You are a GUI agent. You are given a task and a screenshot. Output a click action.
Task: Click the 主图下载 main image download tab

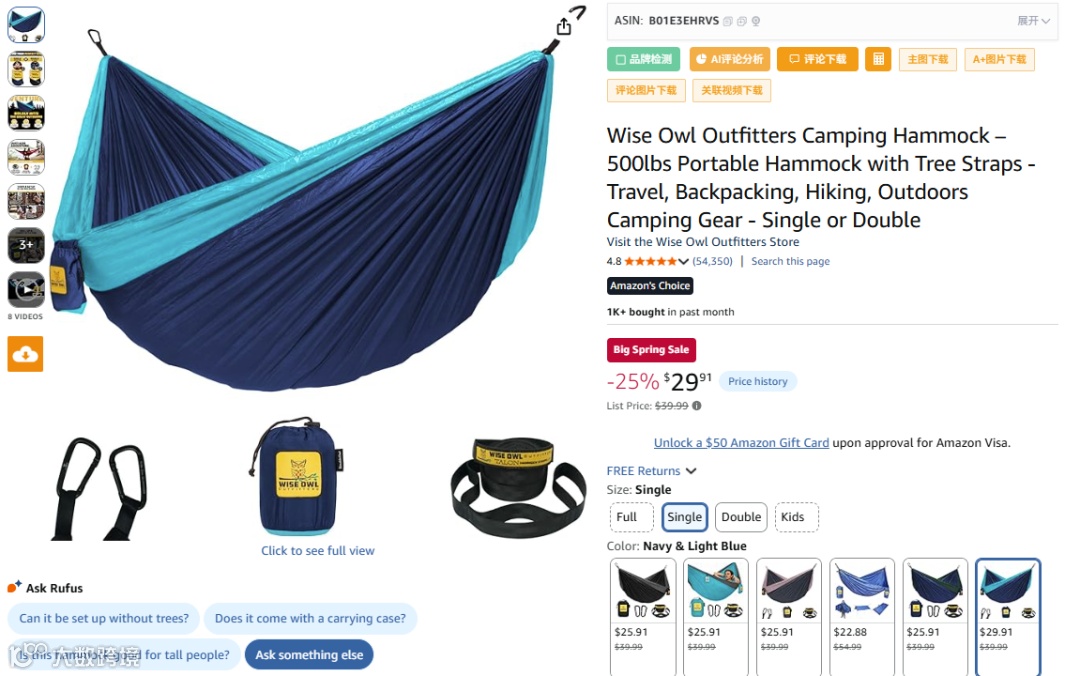(928, 59)
